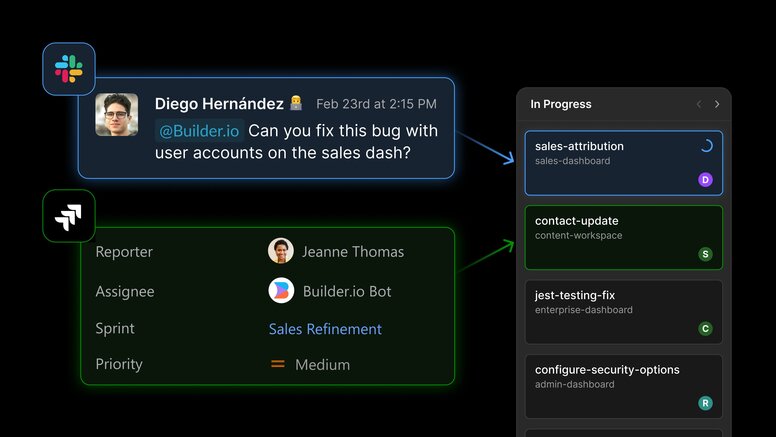Image resolution: width=776 pixels, height=437 pixels.
Task: Click the purple D avatar badge
Action: tap(705, 180)
